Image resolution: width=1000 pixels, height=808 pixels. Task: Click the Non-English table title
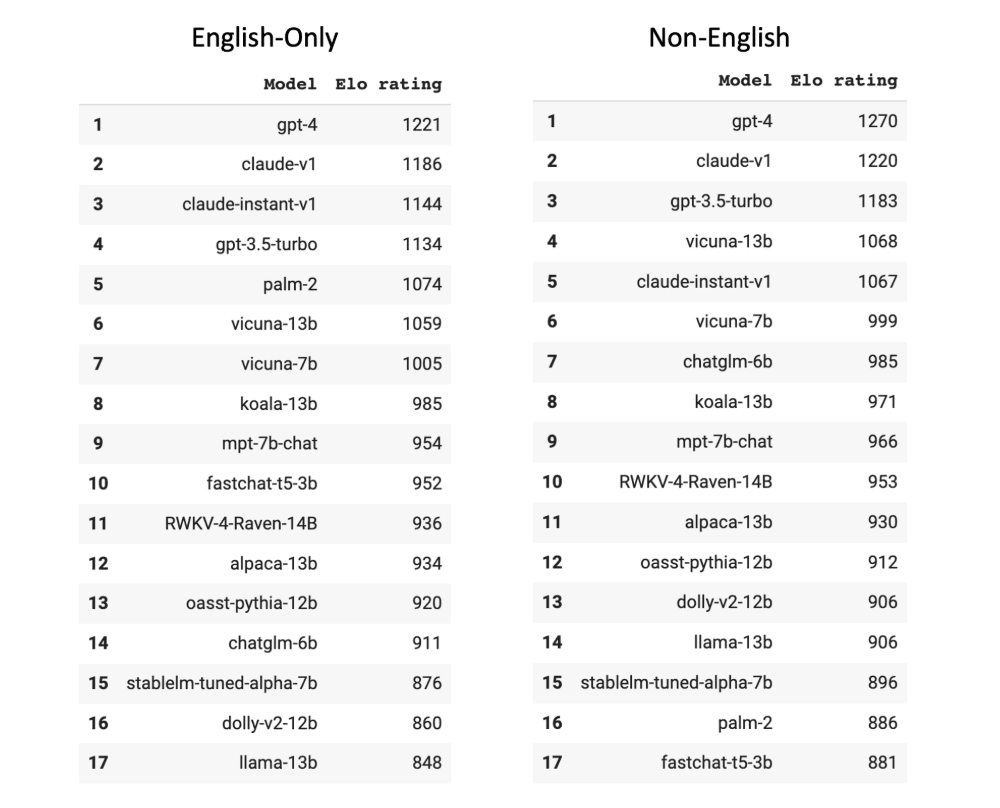[719, 38]
